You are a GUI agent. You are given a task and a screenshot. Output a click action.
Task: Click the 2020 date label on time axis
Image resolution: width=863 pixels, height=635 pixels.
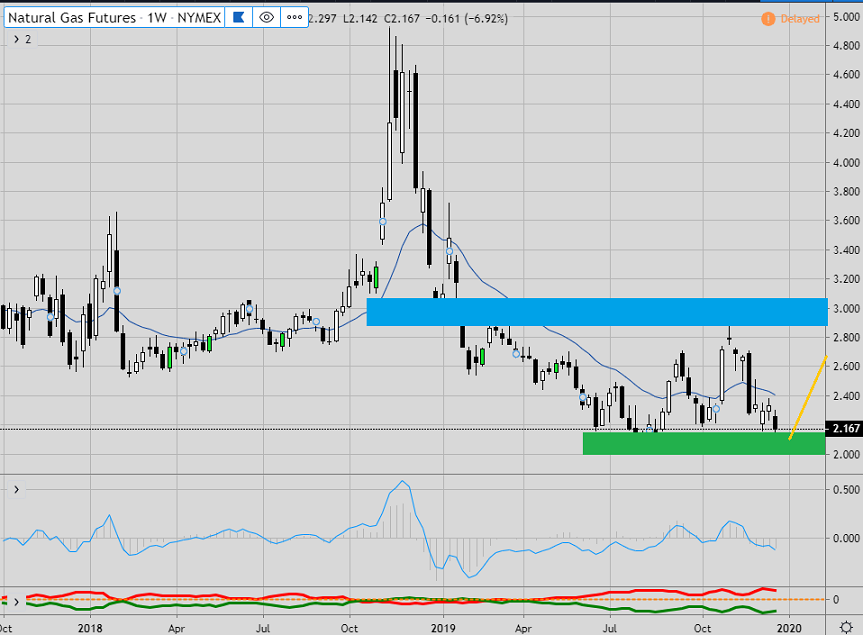click(789, 628)
